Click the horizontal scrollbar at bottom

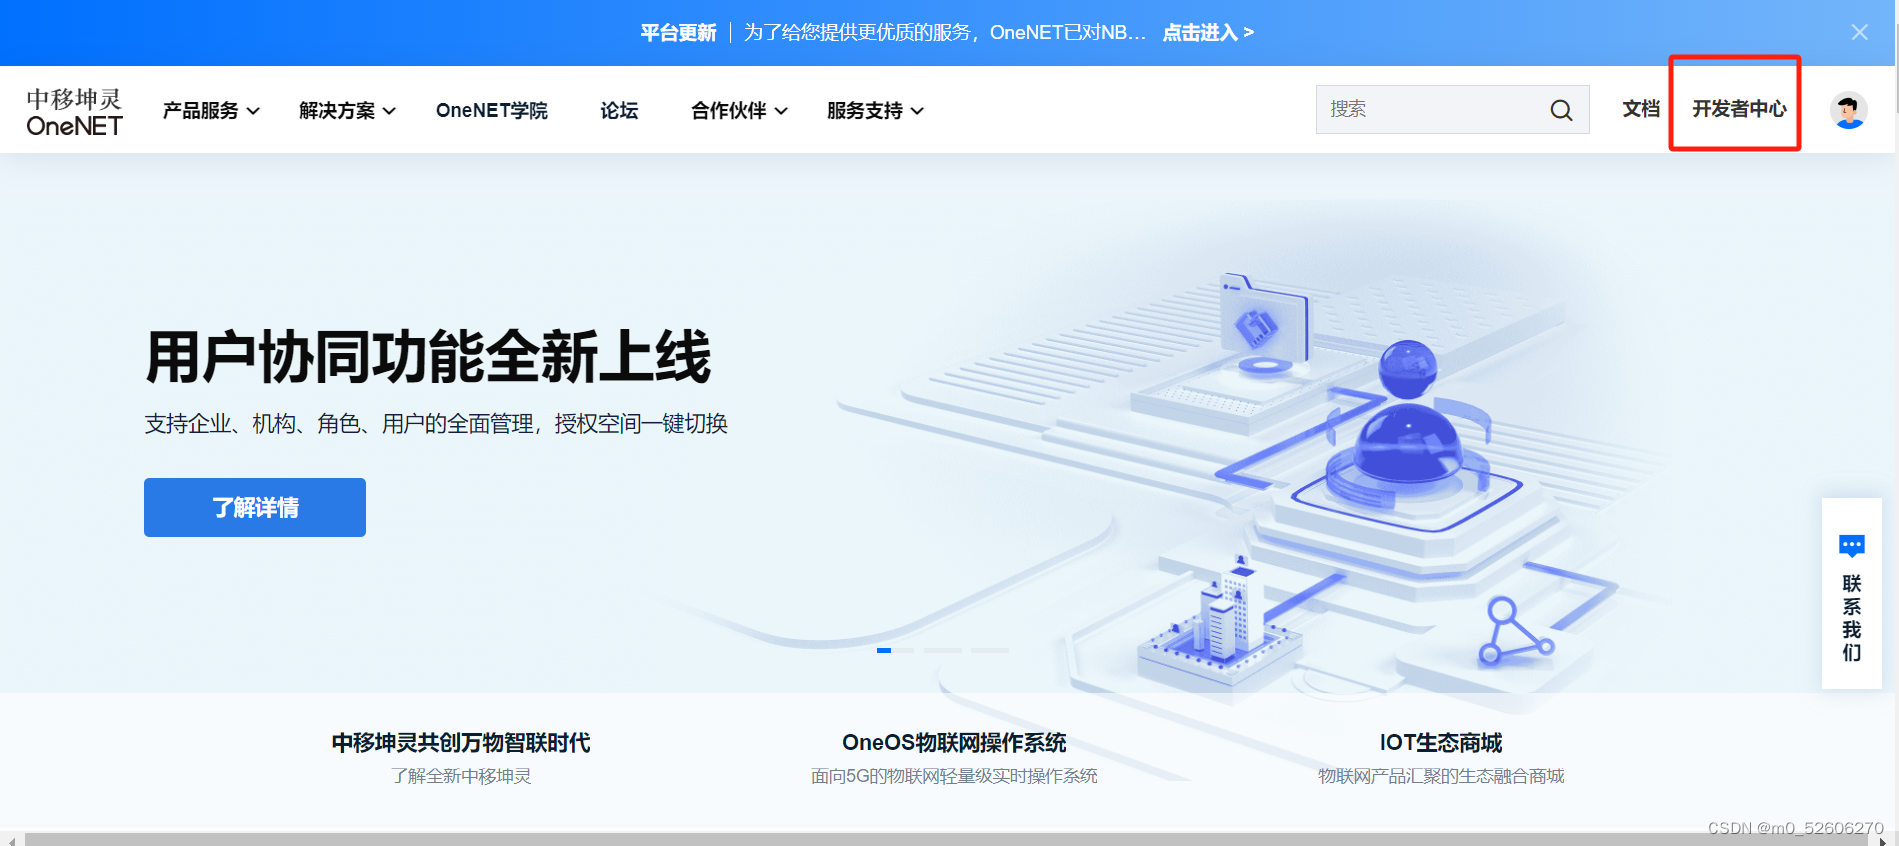(944, 839)
